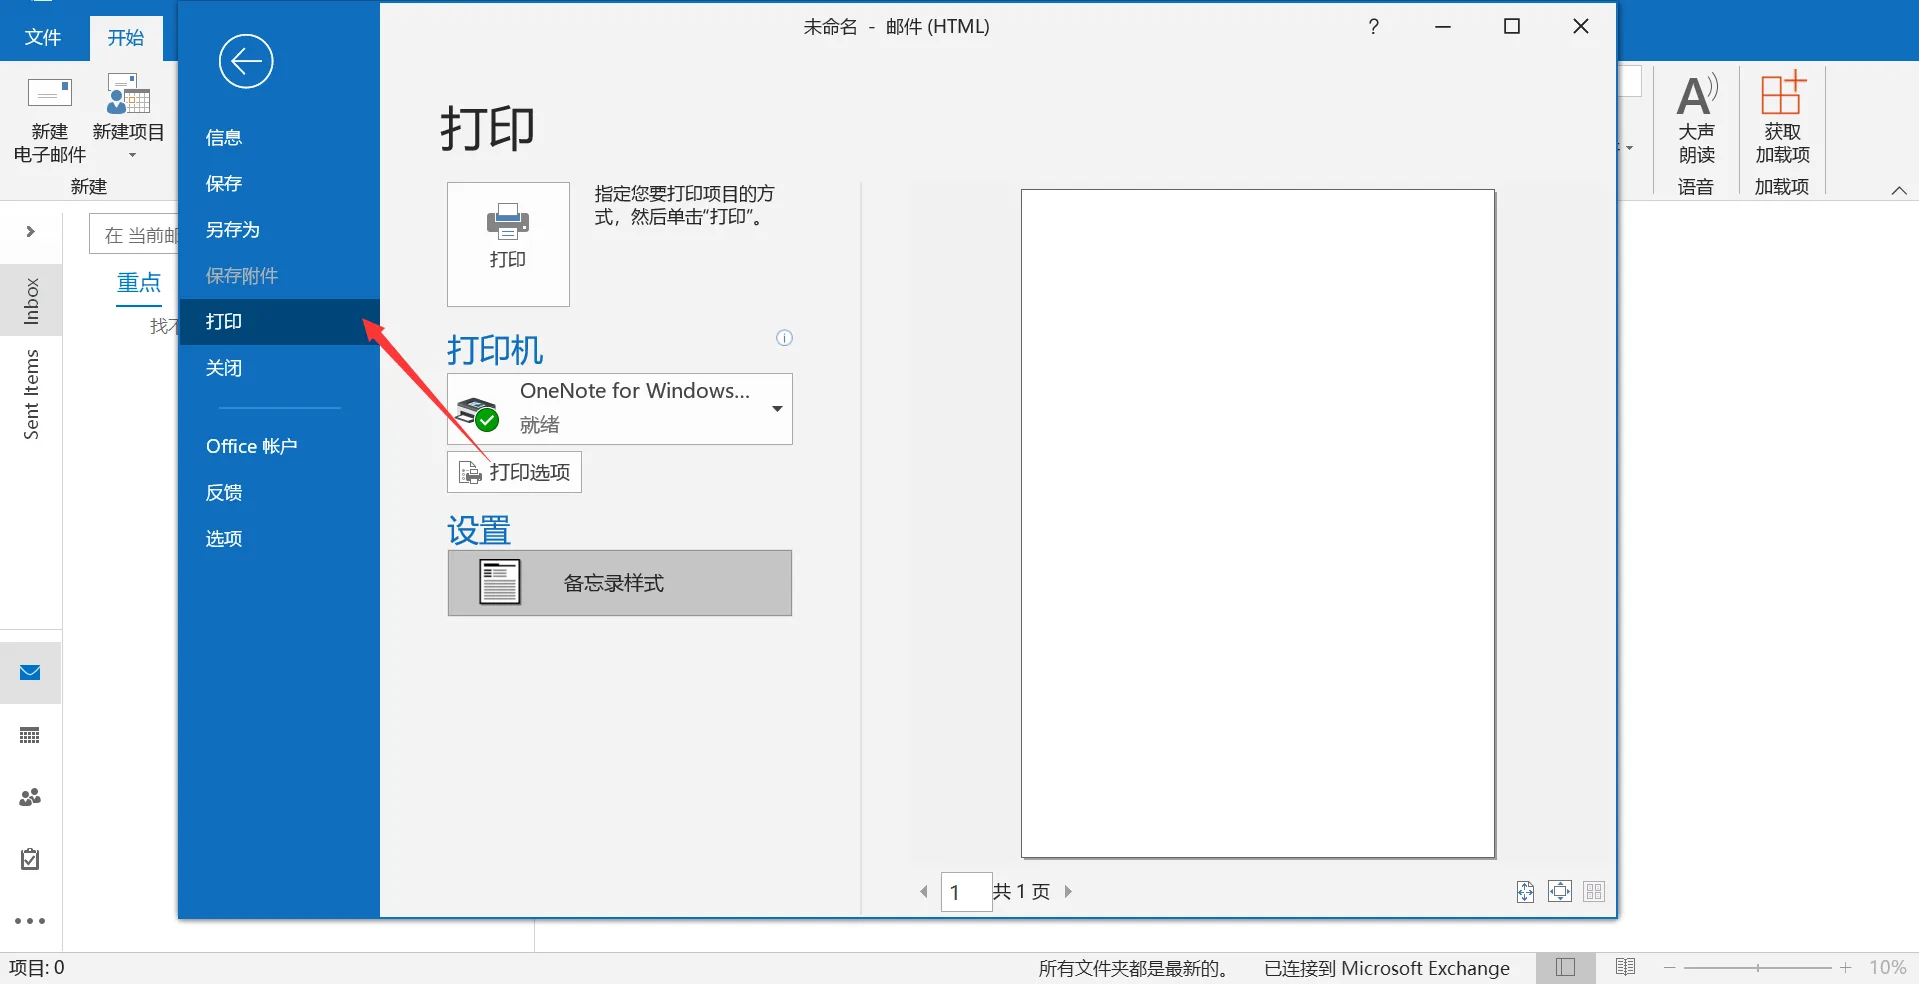
Task: Switch to the Mail navigation icon
Action: [x=30, y=673]
